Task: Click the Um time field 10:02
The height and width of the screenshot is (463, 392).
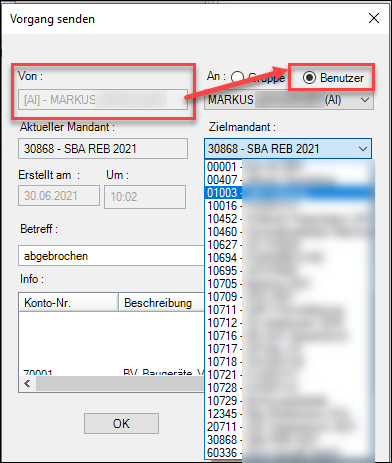Action: coord(145,197)
